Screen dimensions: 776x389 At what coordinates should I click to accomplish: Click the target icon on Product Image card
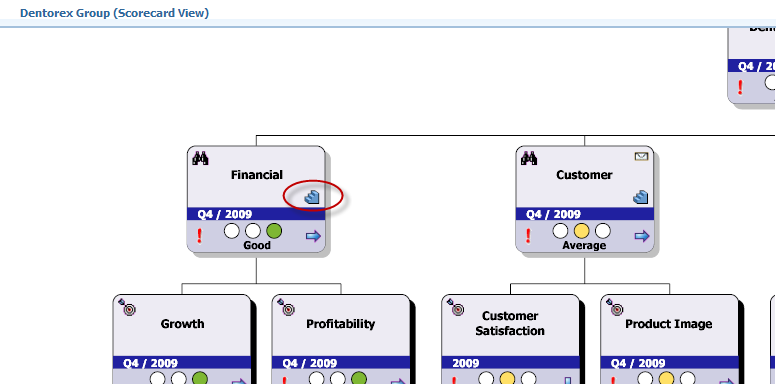(x=615, y=307)
